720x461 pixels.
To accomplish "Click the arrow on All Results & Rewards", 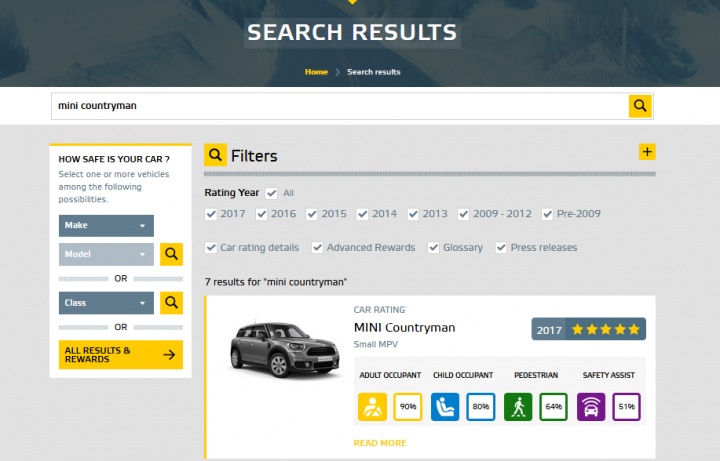I will point(169,354).
